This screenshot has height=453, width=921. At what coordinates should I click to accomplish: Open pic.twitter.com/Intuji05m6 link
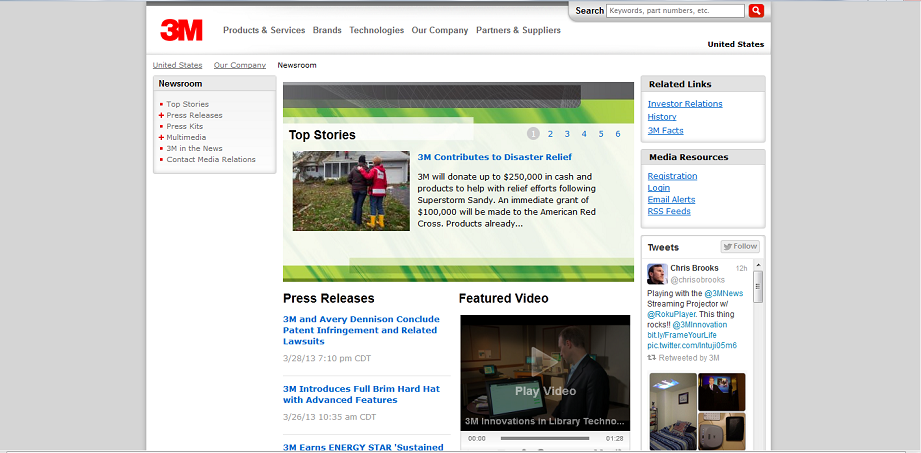pos(692,345)
